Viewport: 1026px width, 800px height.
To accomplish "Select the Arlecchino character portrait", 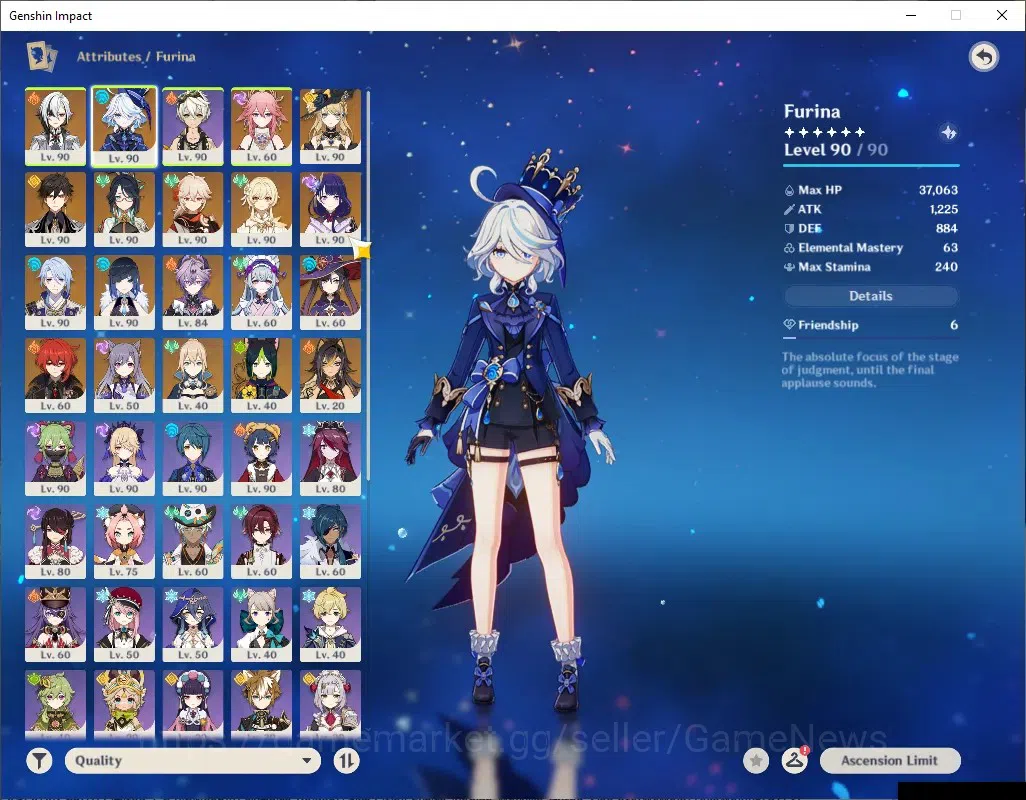I will click(56, 127).
